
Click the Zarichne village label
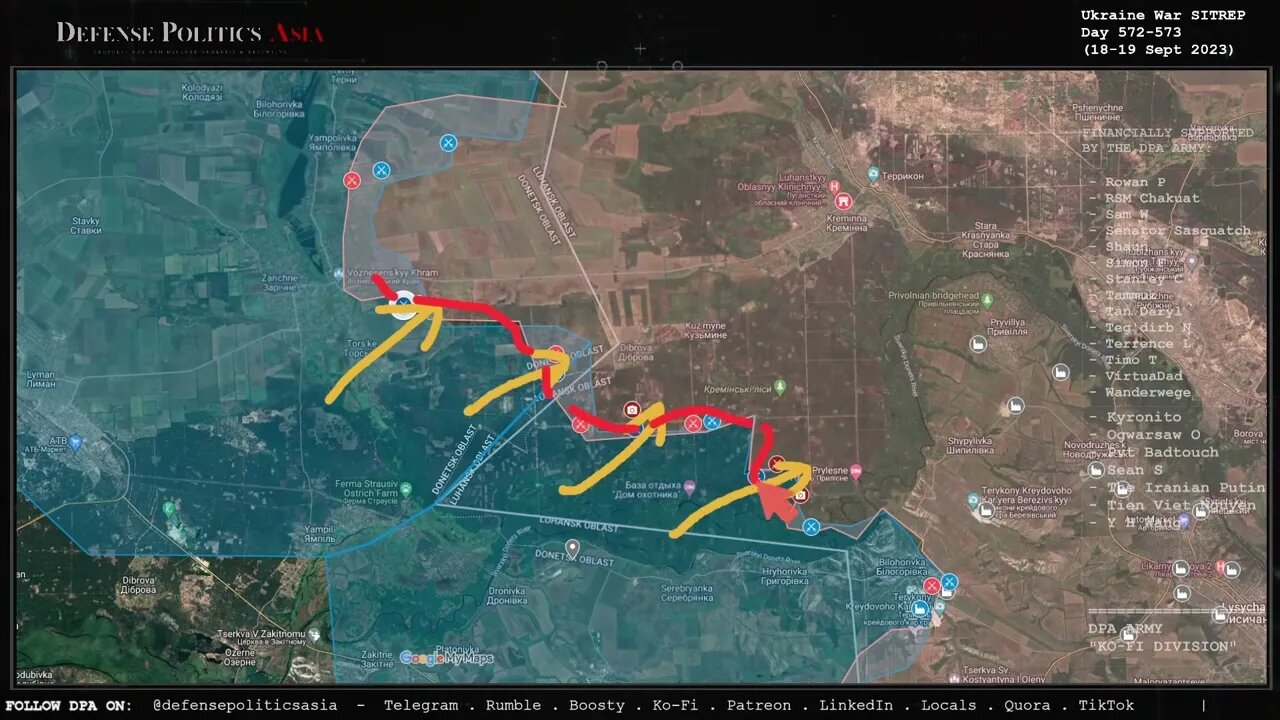[x=278, y=282]
